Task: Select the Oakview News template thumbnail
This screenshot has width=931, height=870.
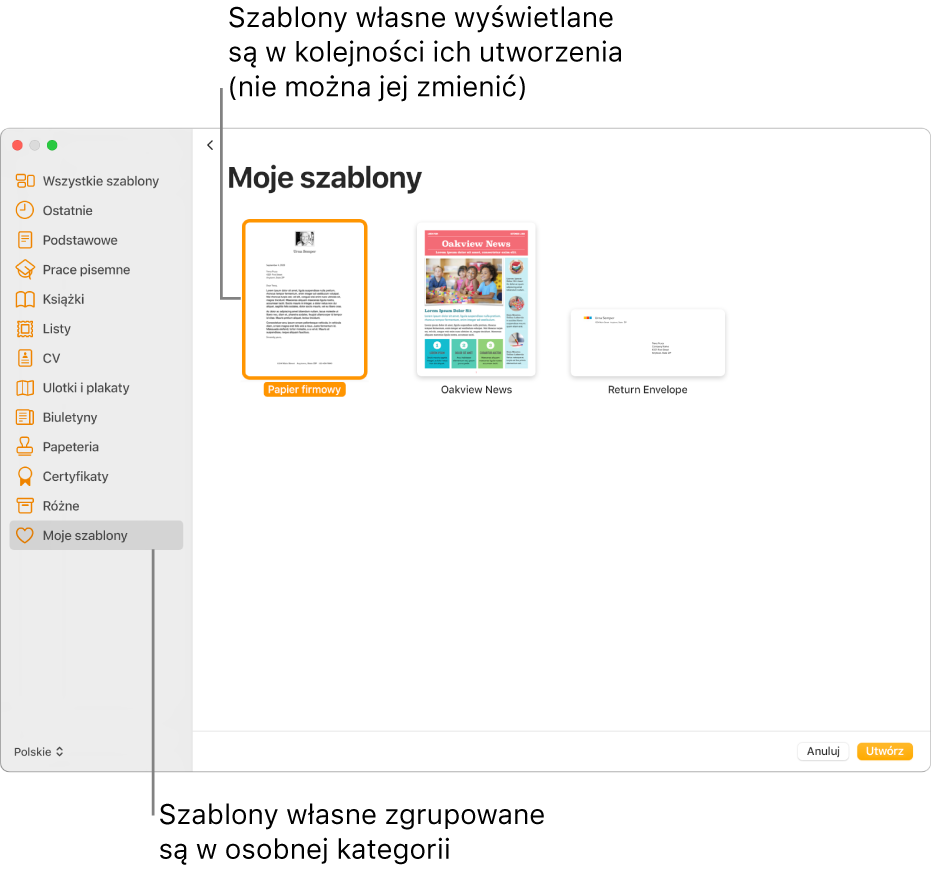Action: tap(476, 299)
